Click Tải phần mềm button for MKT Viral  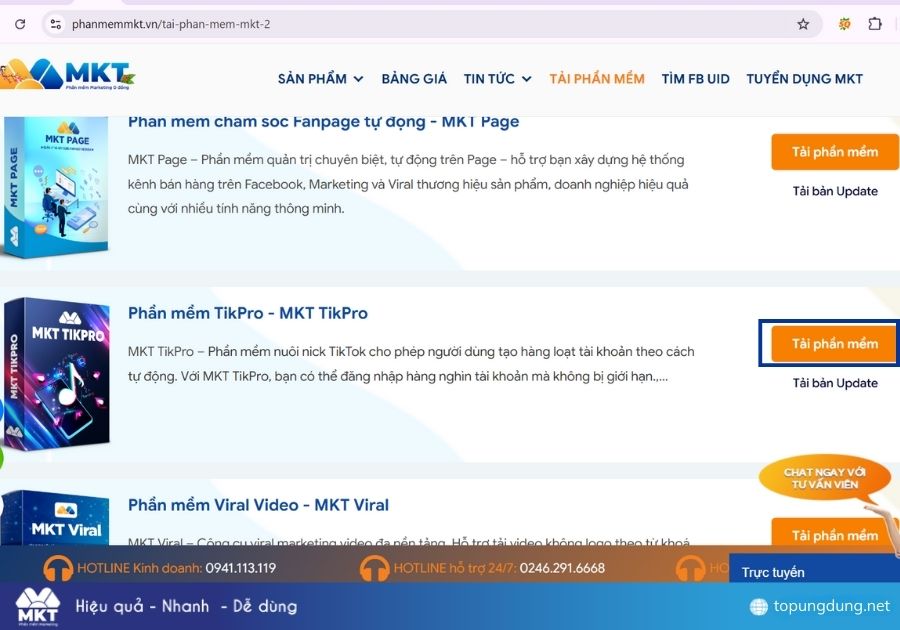(x=835, y=532)
